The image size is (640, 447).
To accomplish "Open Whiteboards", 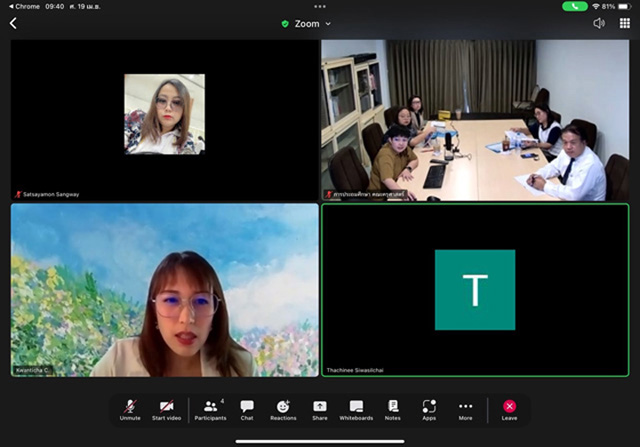I will [356, 408].
